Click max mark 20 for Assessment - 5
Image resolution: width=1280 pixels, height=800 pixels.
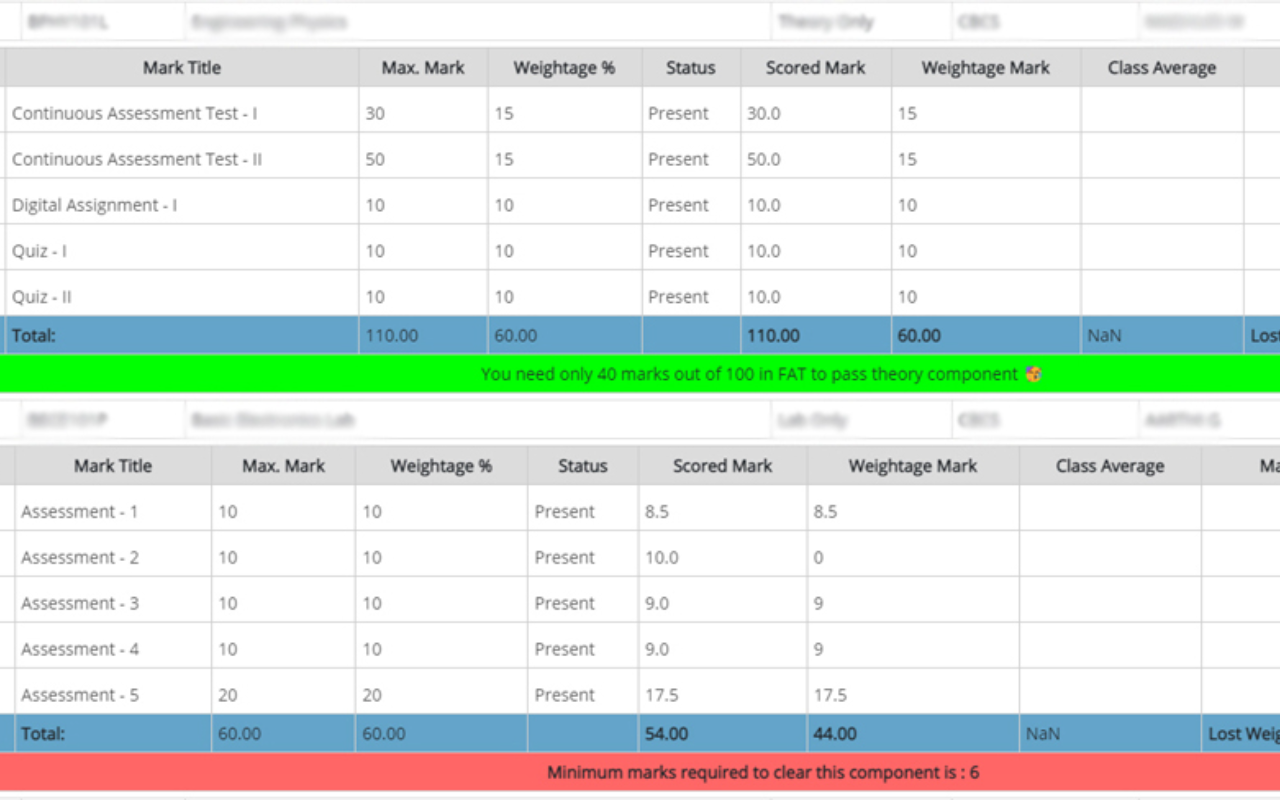coord(228,696)
